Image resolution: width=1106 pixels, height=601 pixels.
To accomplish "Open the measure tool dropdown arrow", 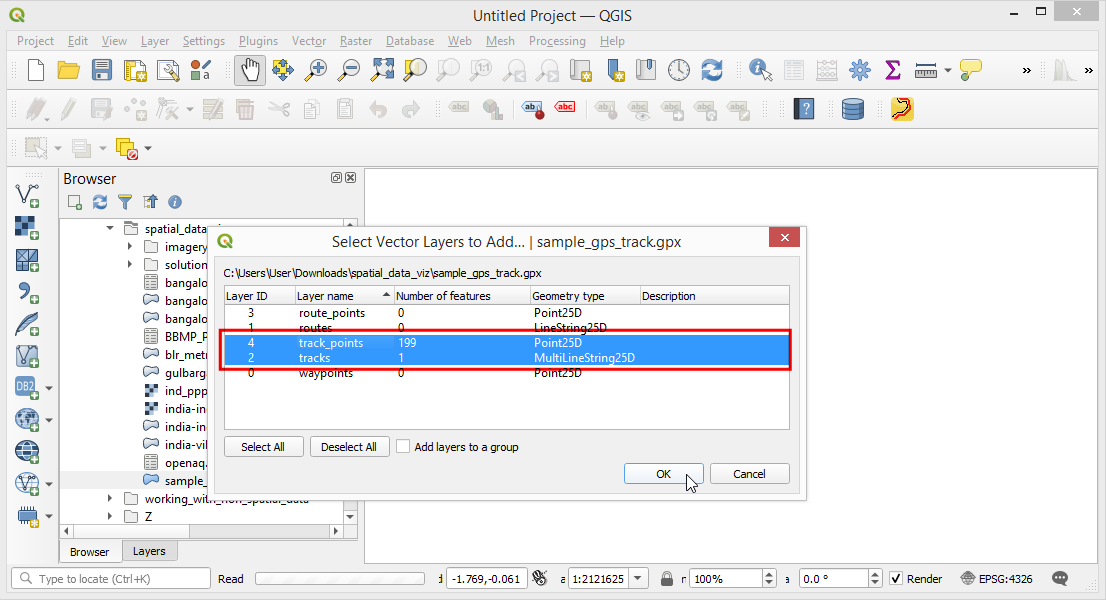I will tap(947, 71).
